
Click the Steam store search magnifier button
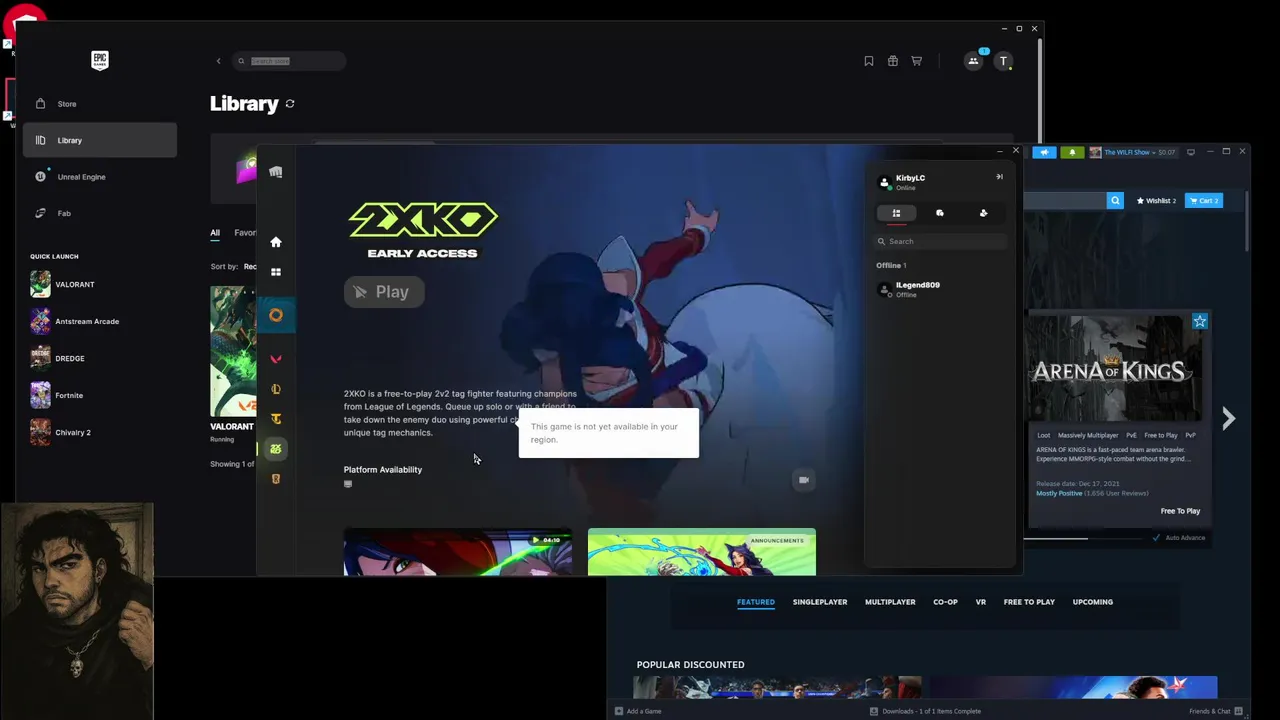click(1115, 201)
